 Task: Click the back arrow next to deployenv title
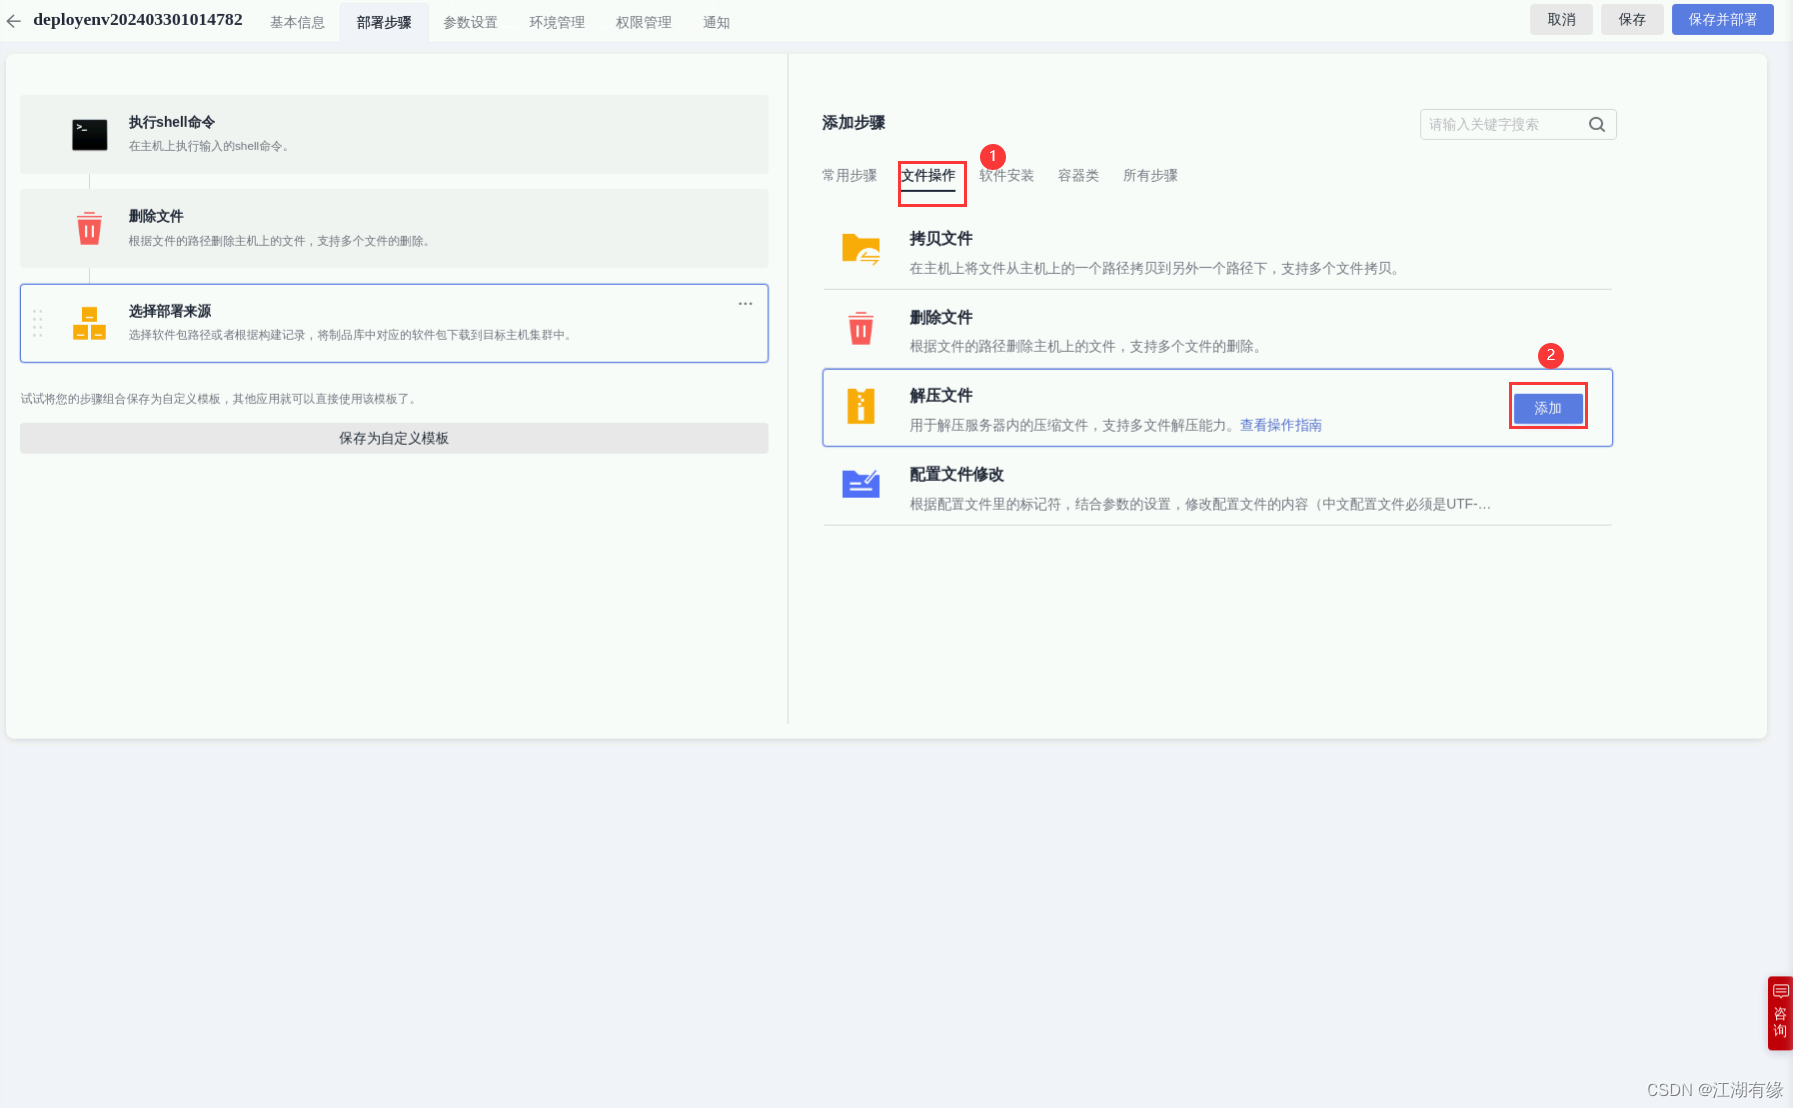click(13, 20)
